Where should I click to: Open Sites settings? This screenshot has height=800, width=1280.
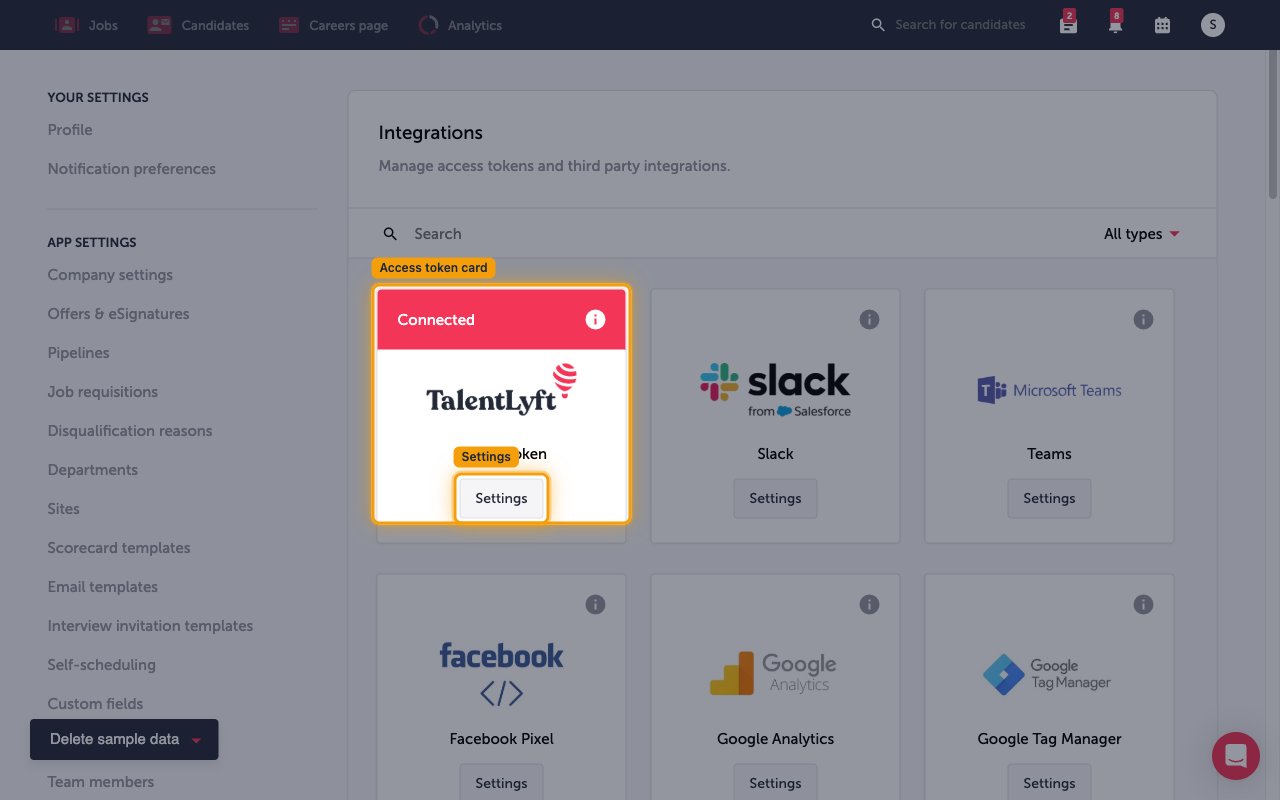click(63, 509)
